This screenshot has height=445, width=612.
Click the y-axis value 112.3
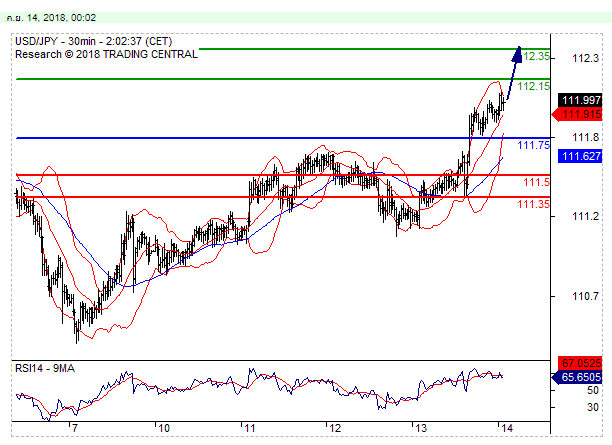pos(585,59)
